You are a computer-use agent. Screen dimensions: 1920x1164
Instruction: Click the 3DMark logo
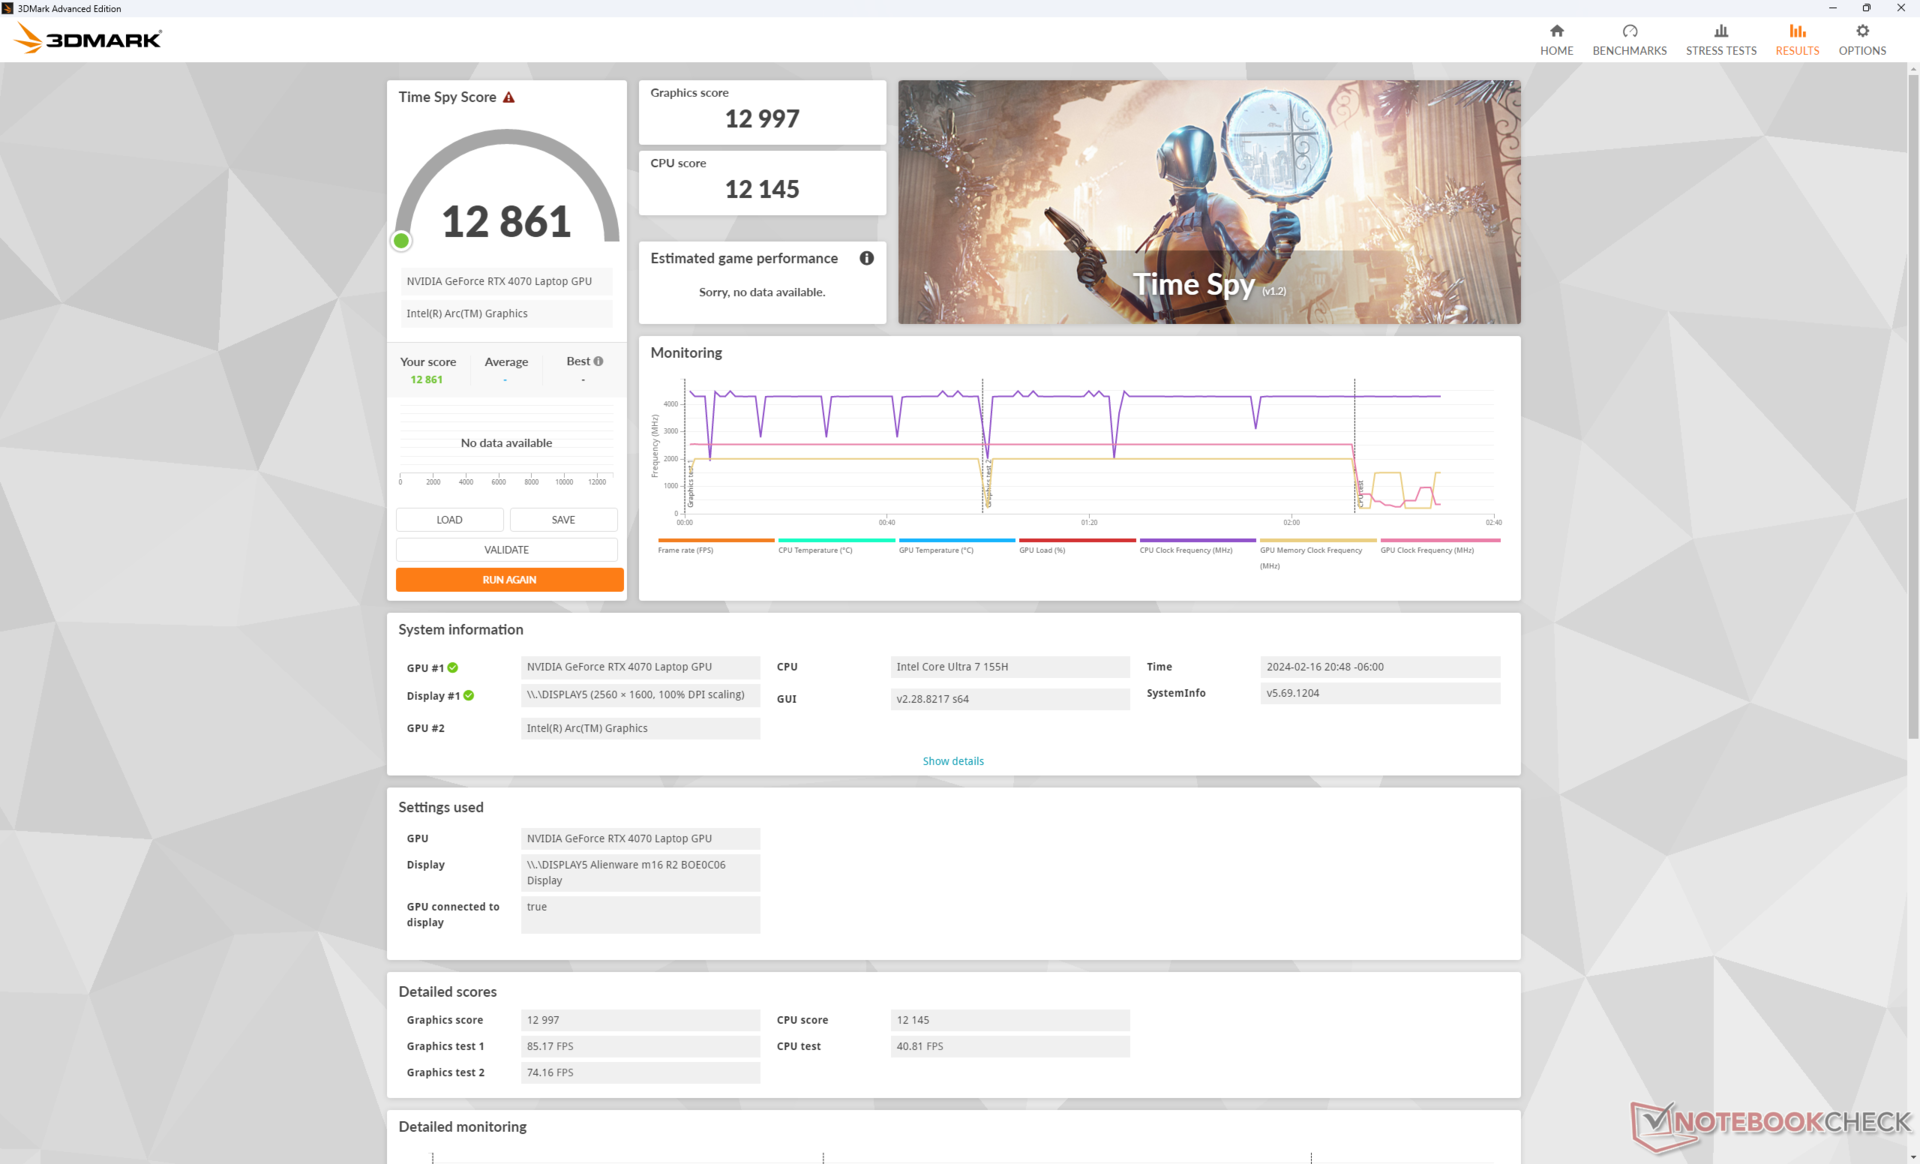tap(88, 39)
